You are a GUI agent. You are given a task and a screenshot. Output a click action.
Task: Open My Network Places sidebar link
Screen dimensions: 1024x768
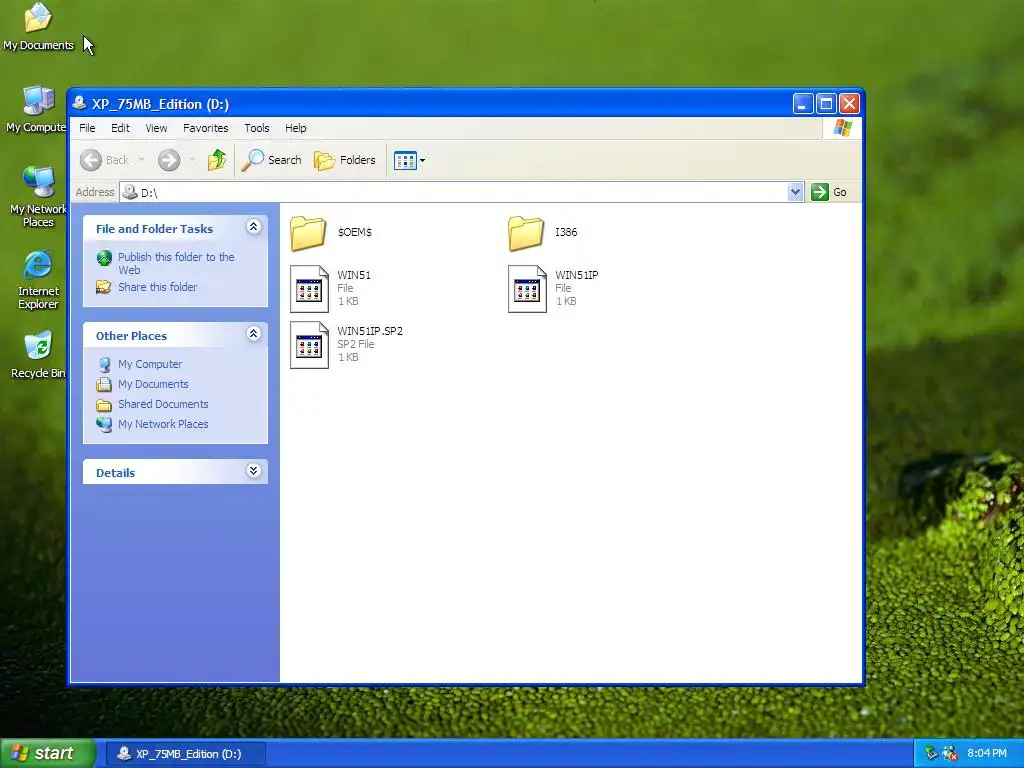[163, 424]
